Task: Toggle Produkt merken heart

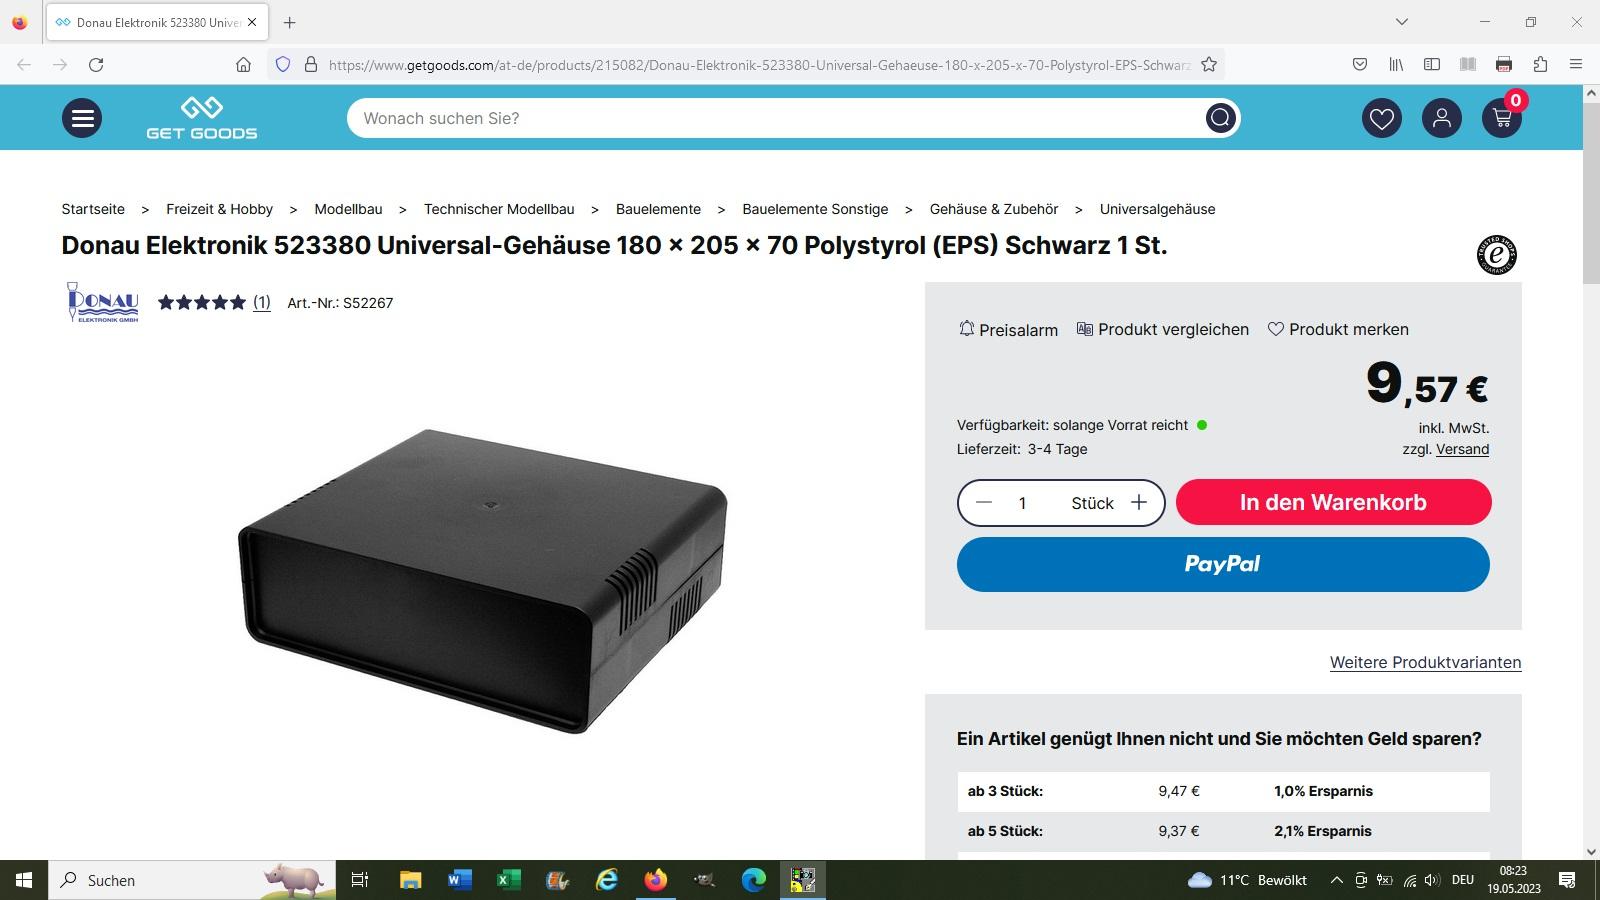Action: tap(1338, 329)
